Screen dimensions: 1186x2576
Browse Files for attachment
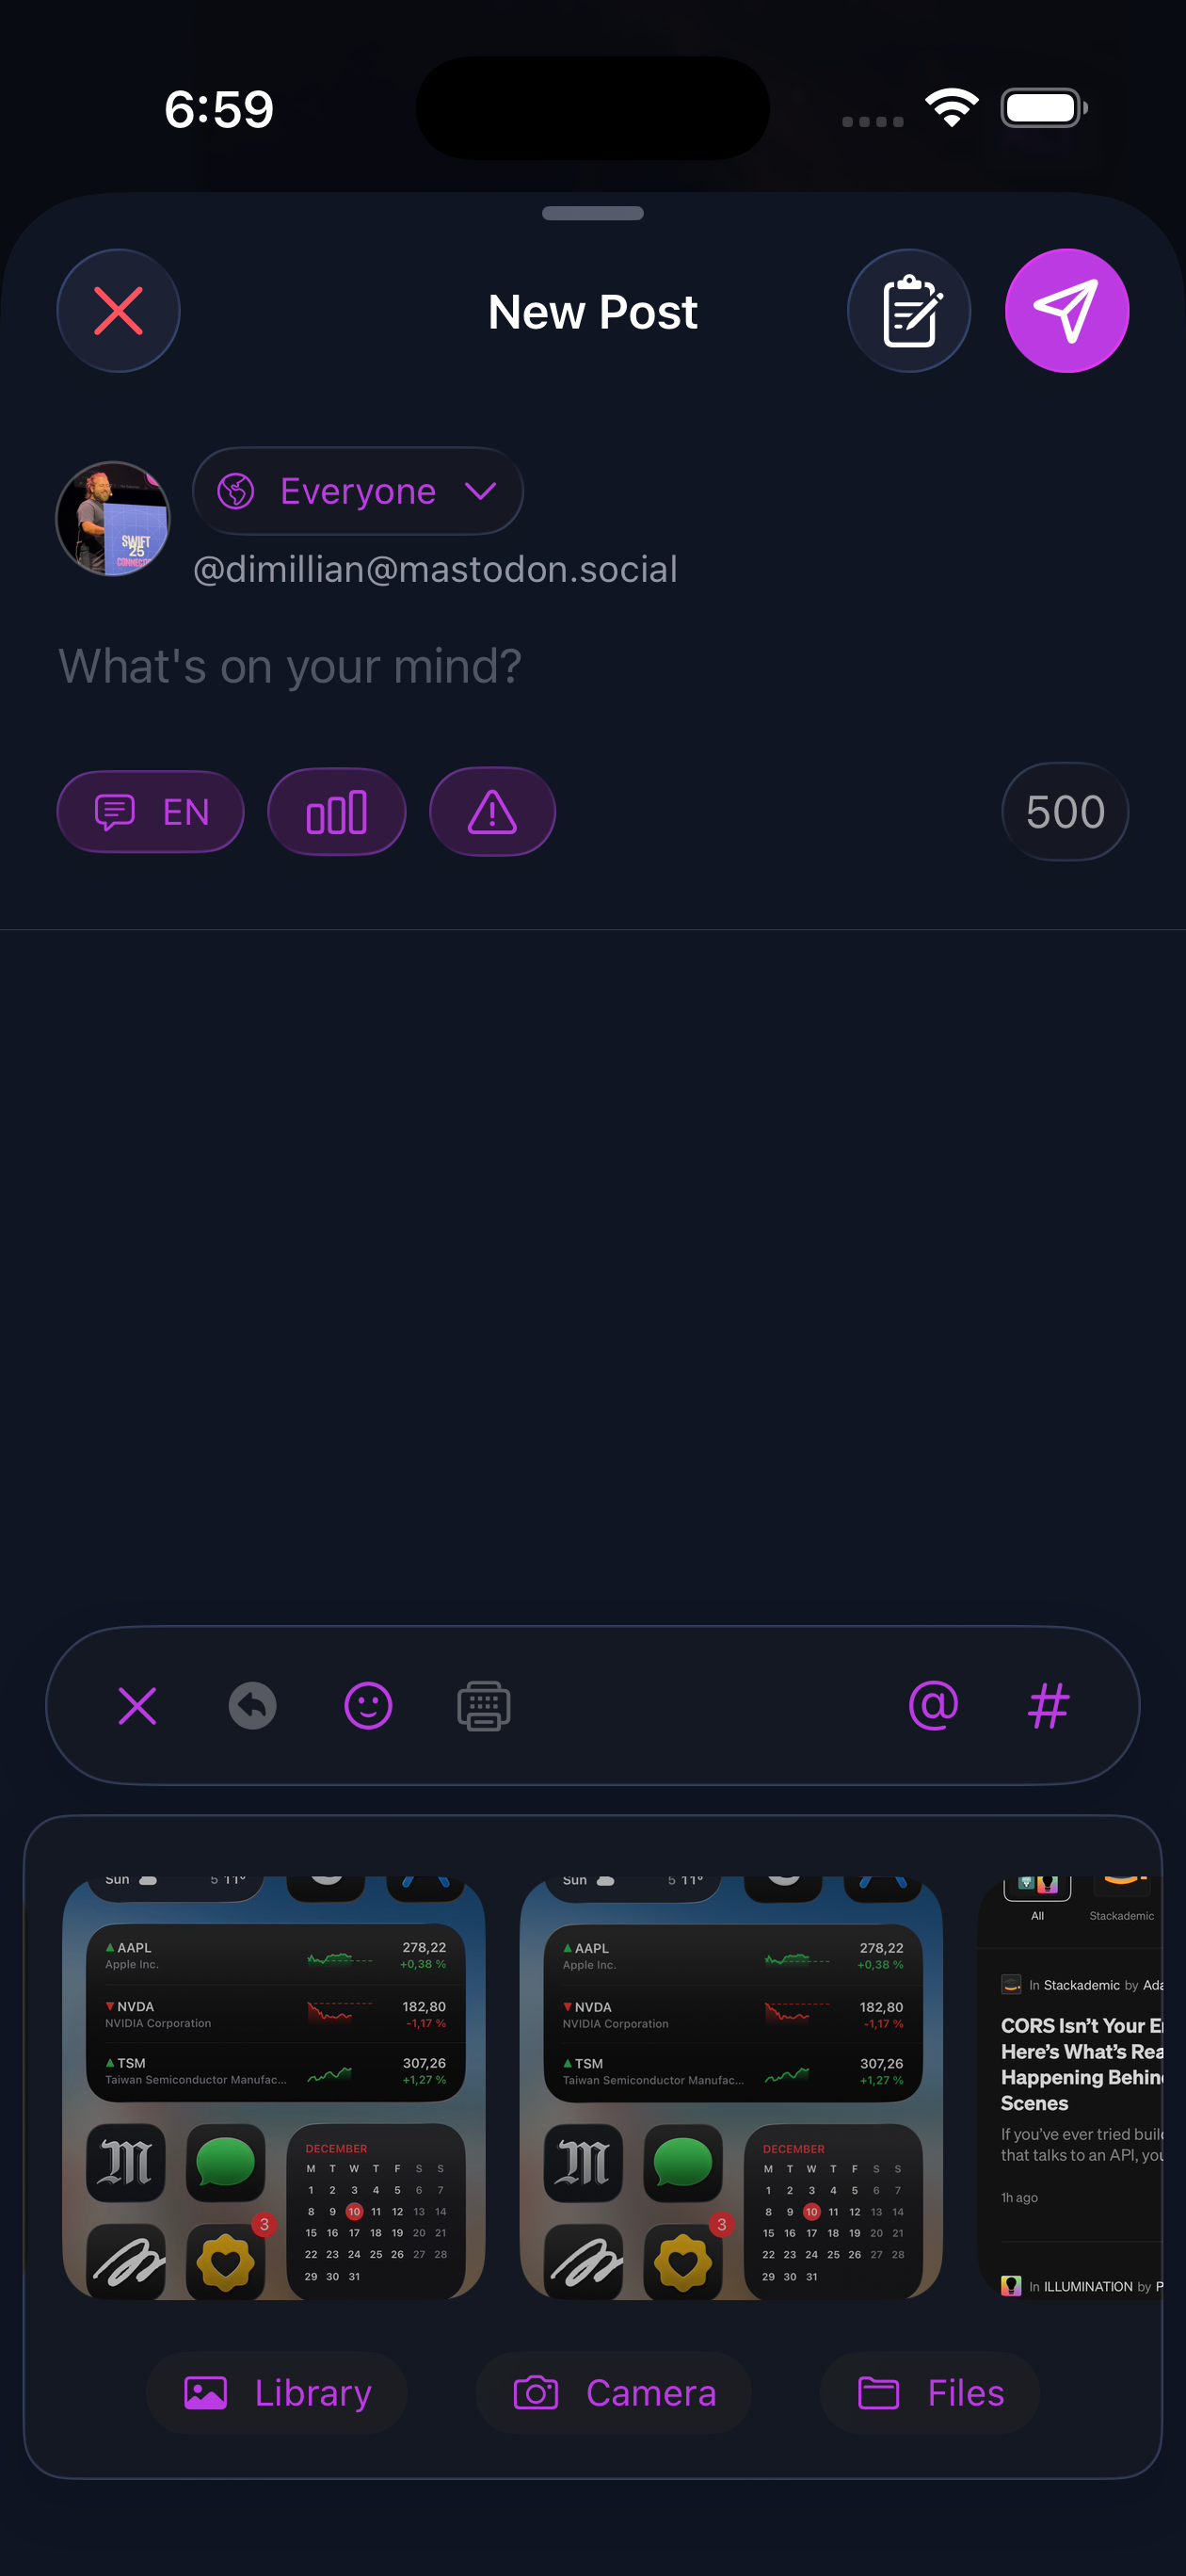[930, 2393]
